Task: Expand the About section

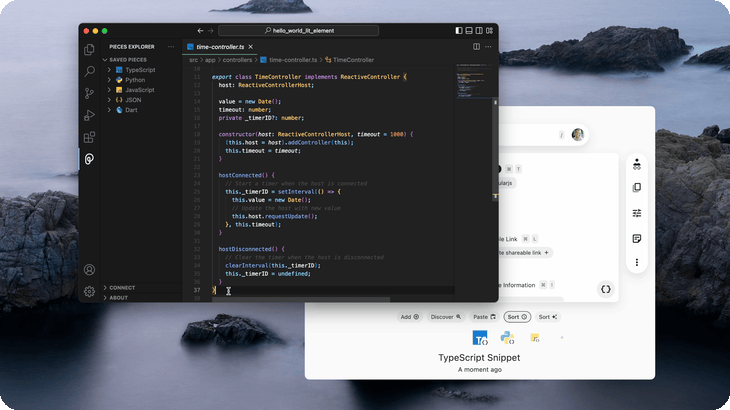Action: (118, 298)
